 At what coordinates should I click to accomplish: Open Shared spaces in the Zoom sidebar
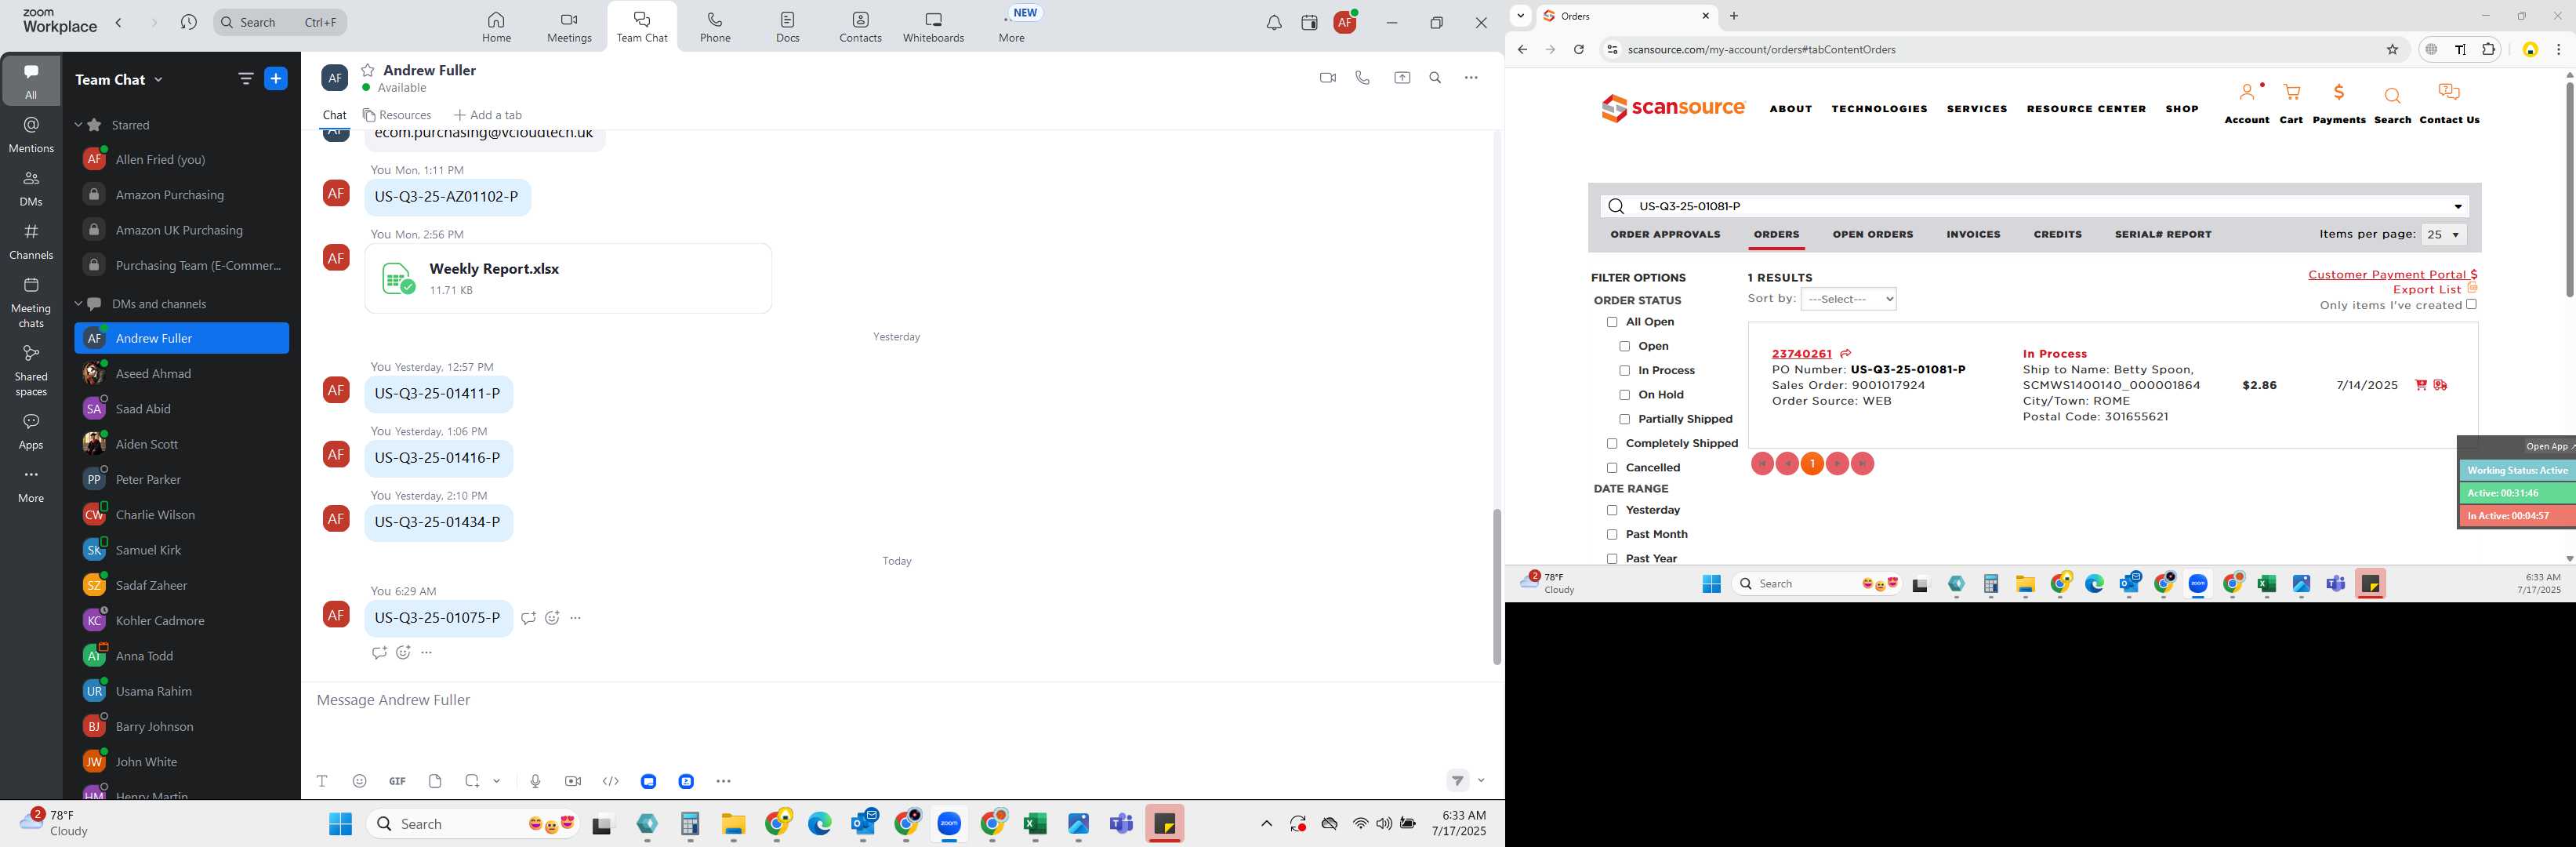coord(31,370)
